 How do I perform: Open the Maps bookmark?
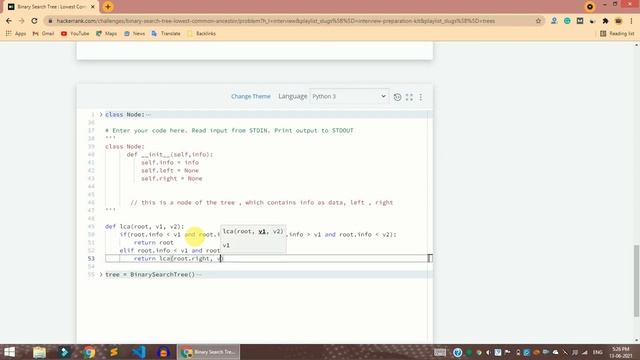107,33
